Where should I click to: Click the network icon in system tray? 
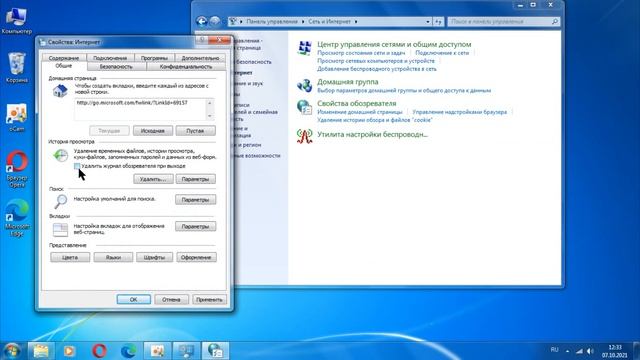pyautogui.click(x=579, y=351)
